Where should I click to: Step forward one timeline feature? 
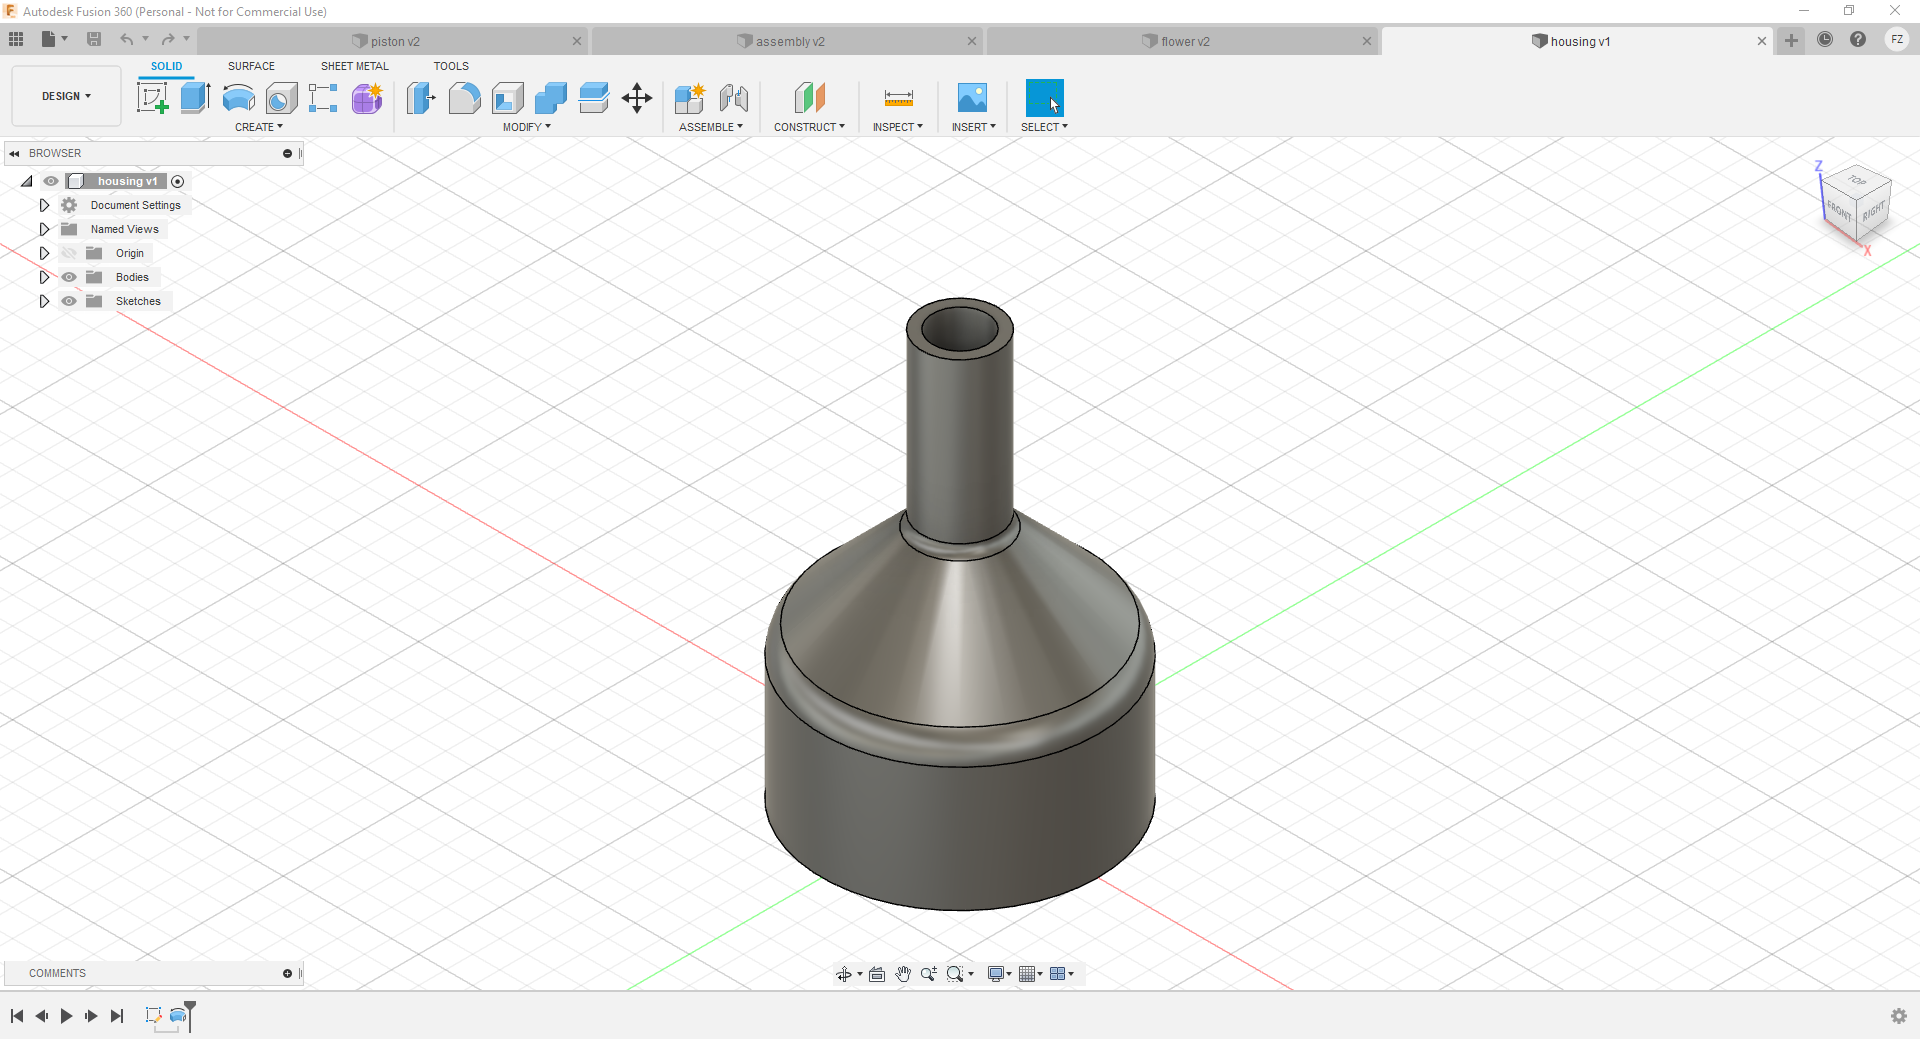tap(91, 1016)
